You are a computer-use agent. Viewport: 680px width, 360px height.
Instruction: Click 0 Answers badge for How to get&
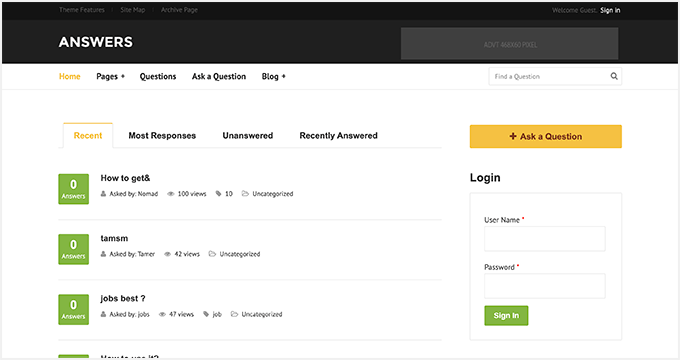(73, 189)
